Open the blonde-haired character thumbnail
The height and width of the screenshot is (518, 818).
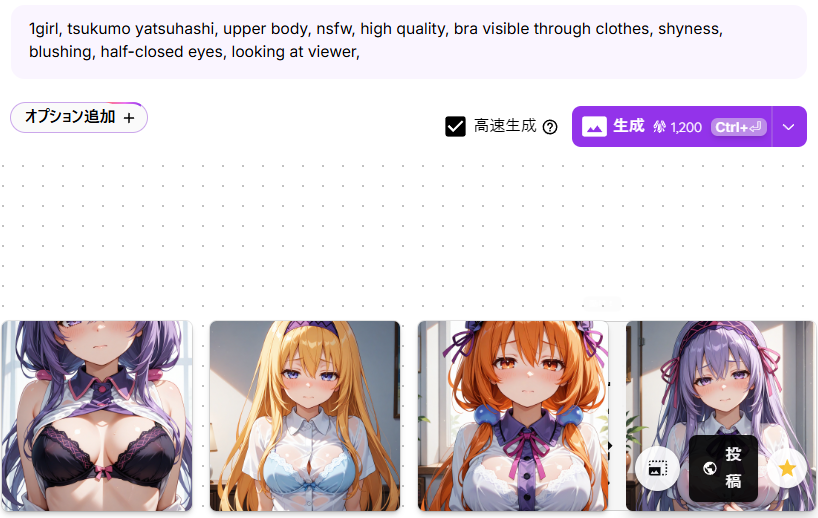[x=305, y=416]
